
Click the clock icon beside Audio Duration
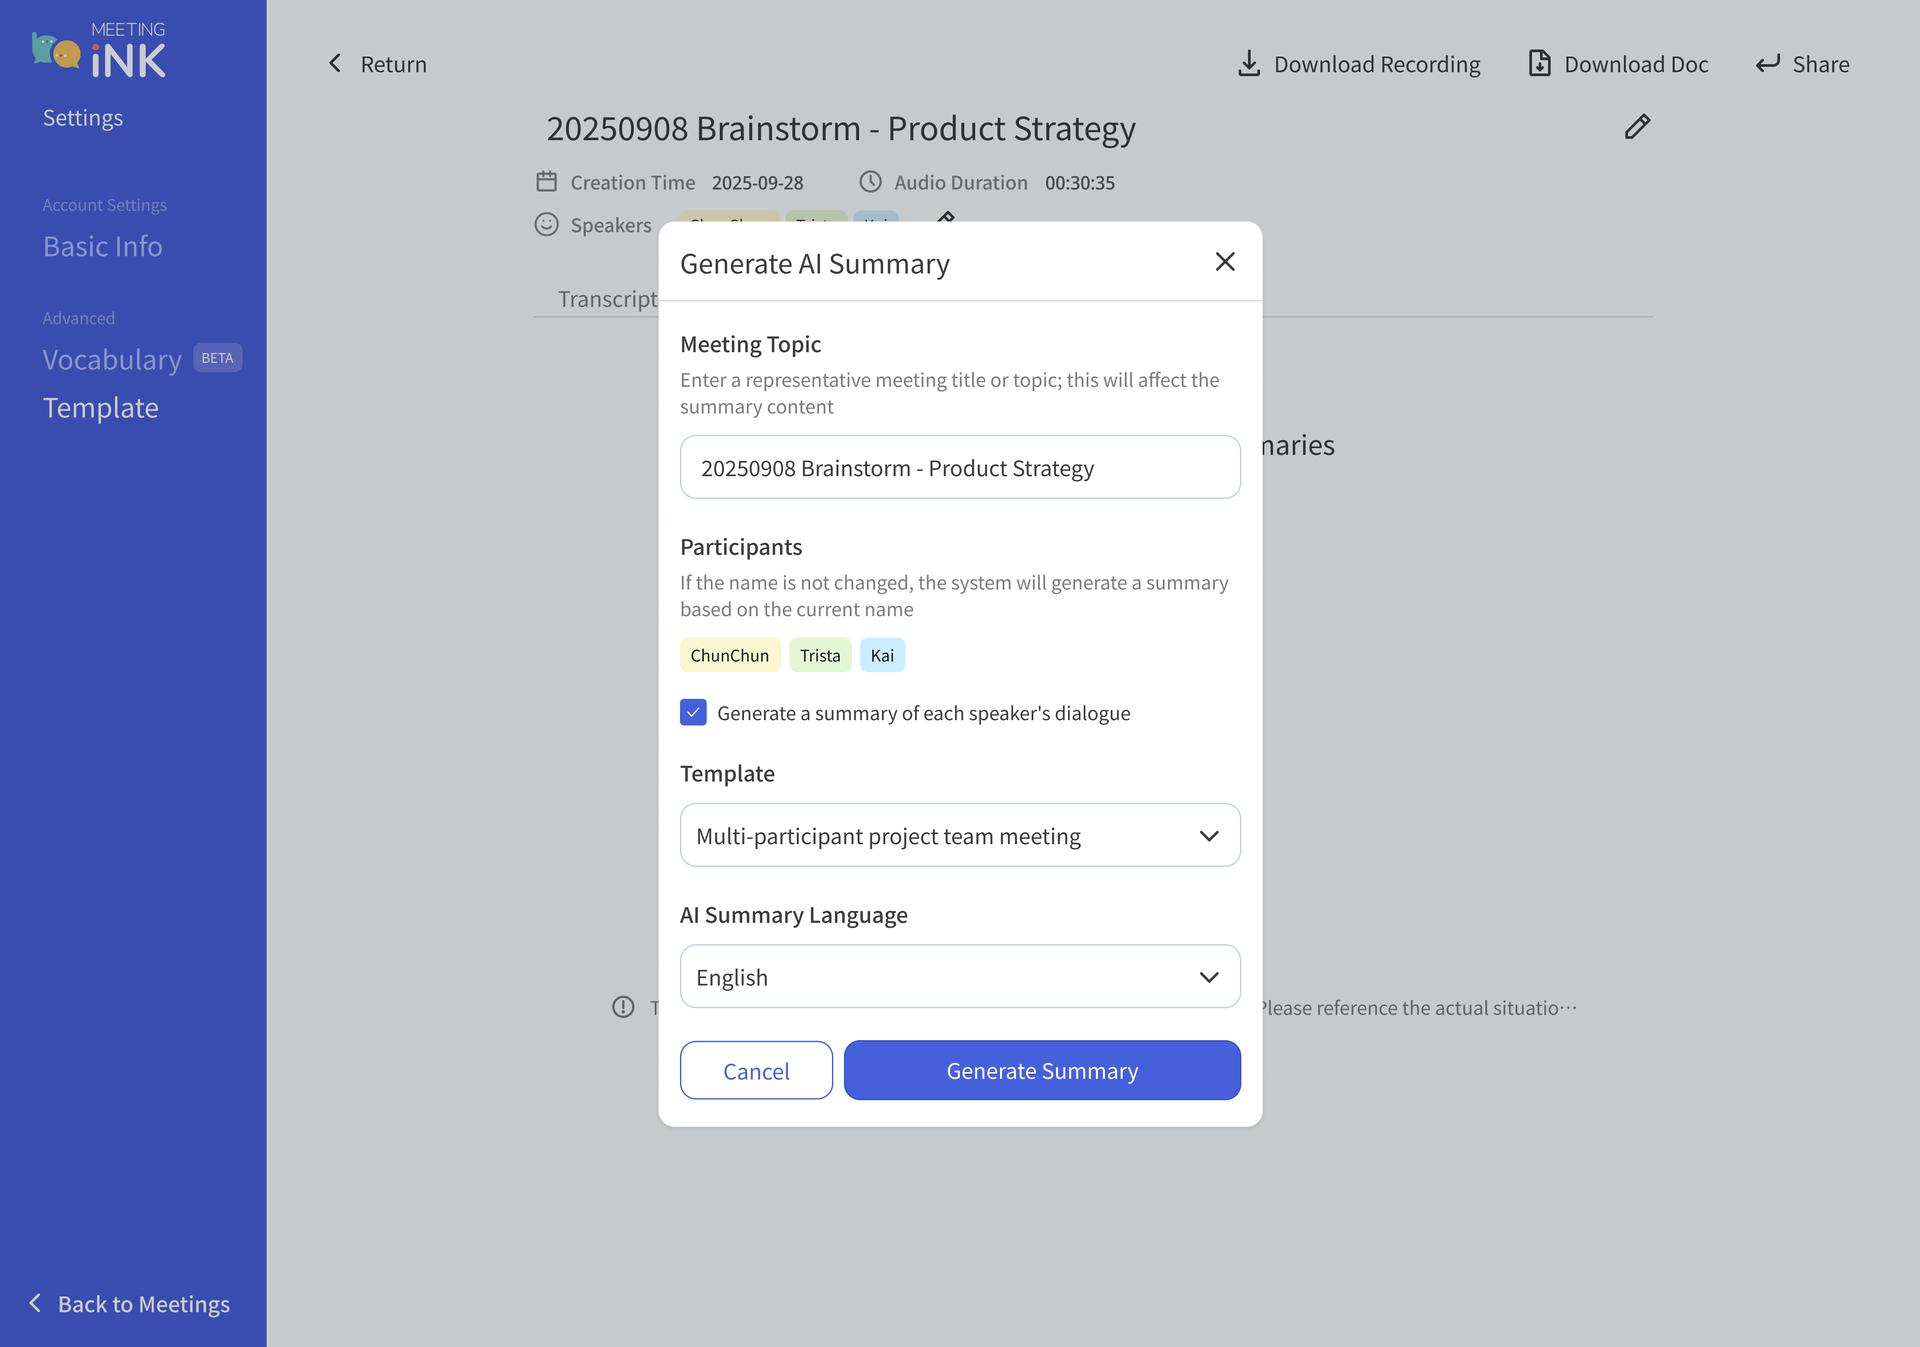click(869, 181)
